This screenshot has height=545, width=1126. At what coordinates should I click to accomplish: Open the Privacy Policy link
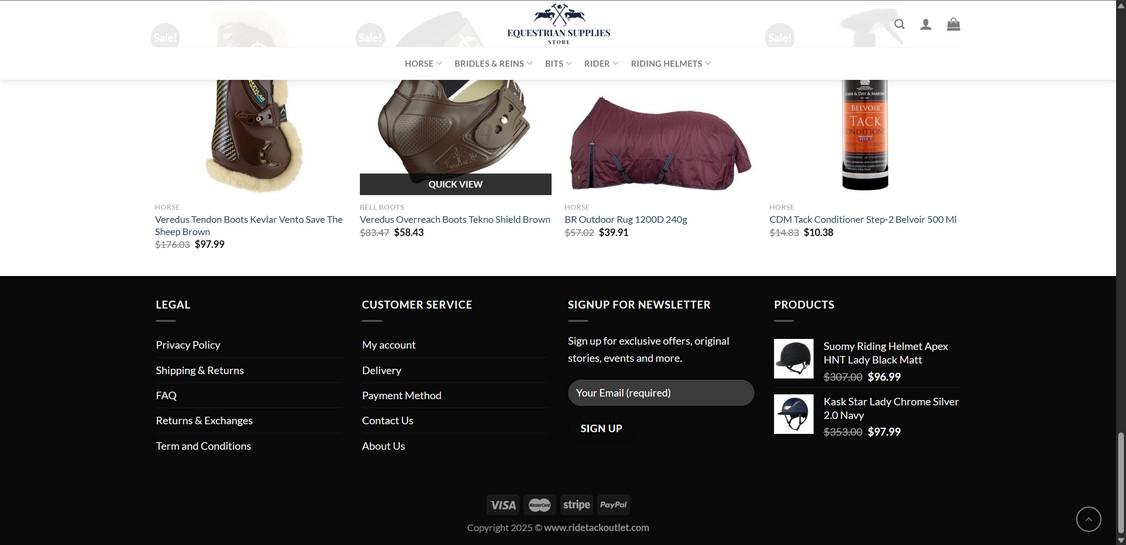188,345
